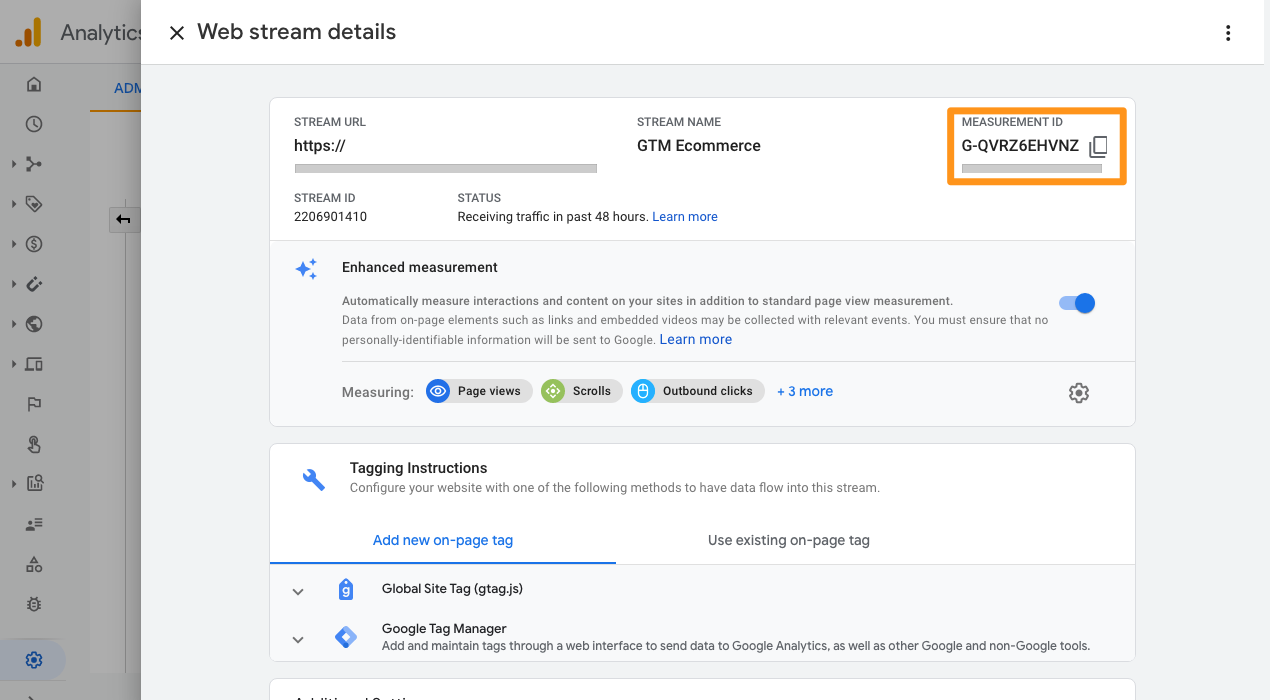The width and height of the screenshot is (1270, 700).
Task: Click the Audiences person-list icon in sidebar
Action: pyautogui.click(x=34, y=524)
